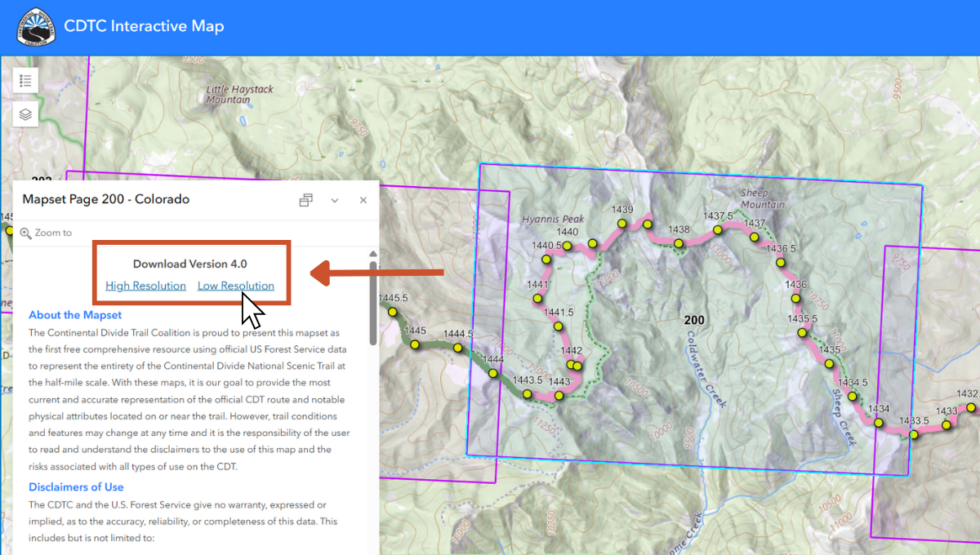
Task: Click the Little Haystack Mountain label
Action: 239,94
